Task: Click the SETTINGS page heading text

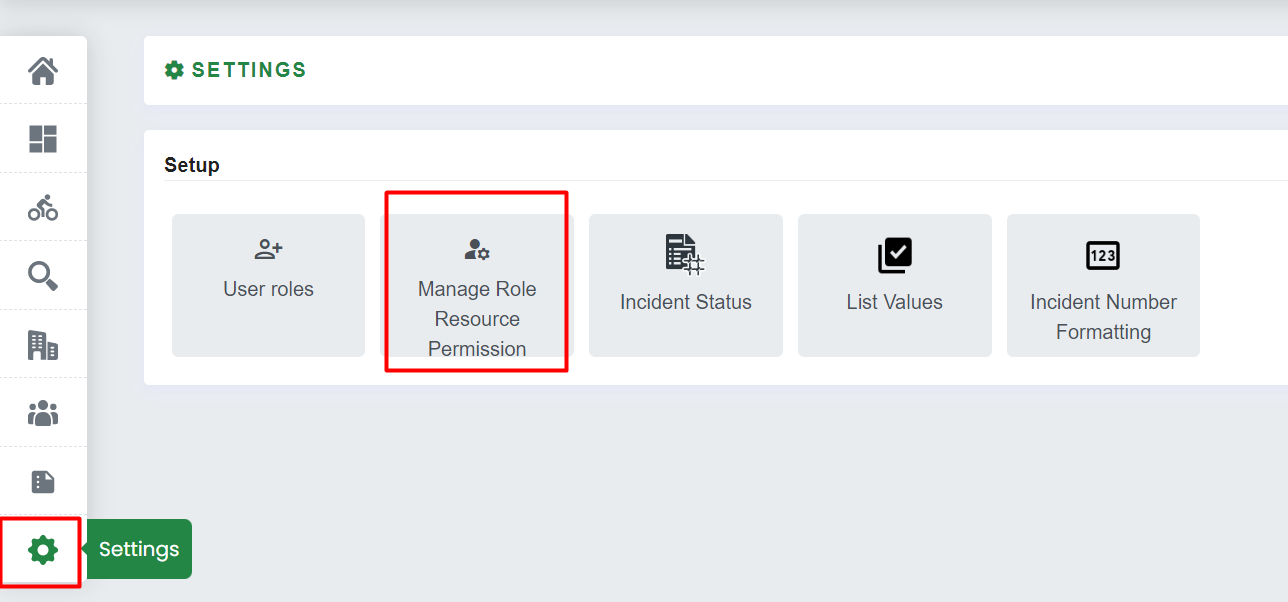Action: (x=249, y=70)
